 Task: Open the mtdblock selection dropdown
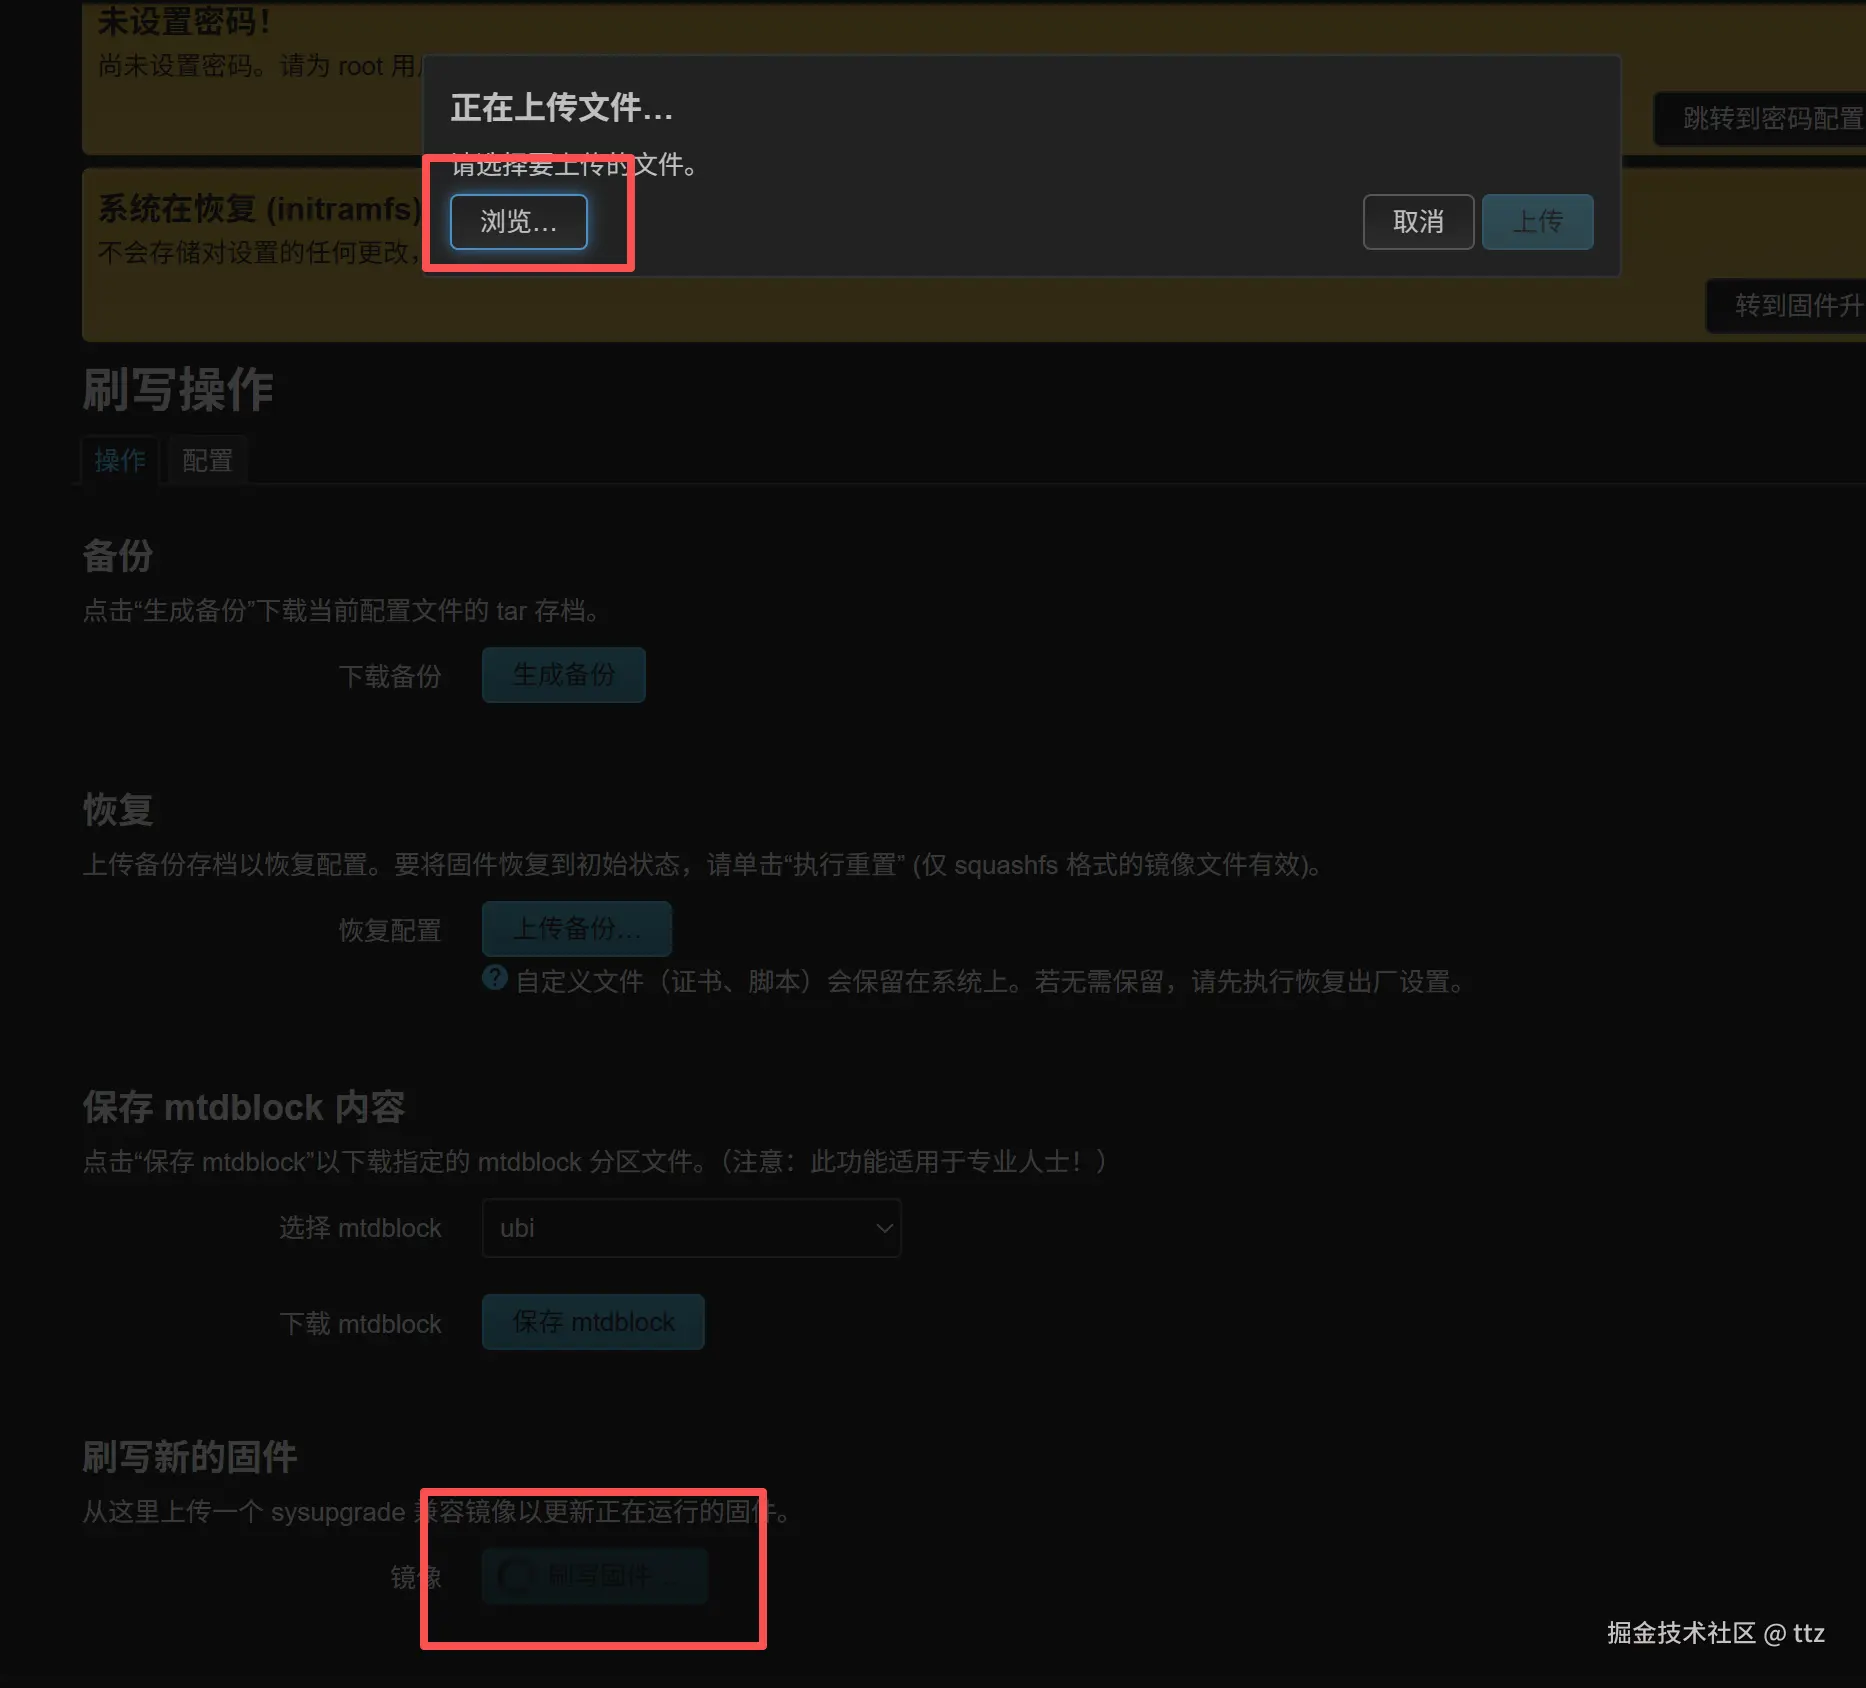[691, 1228]
